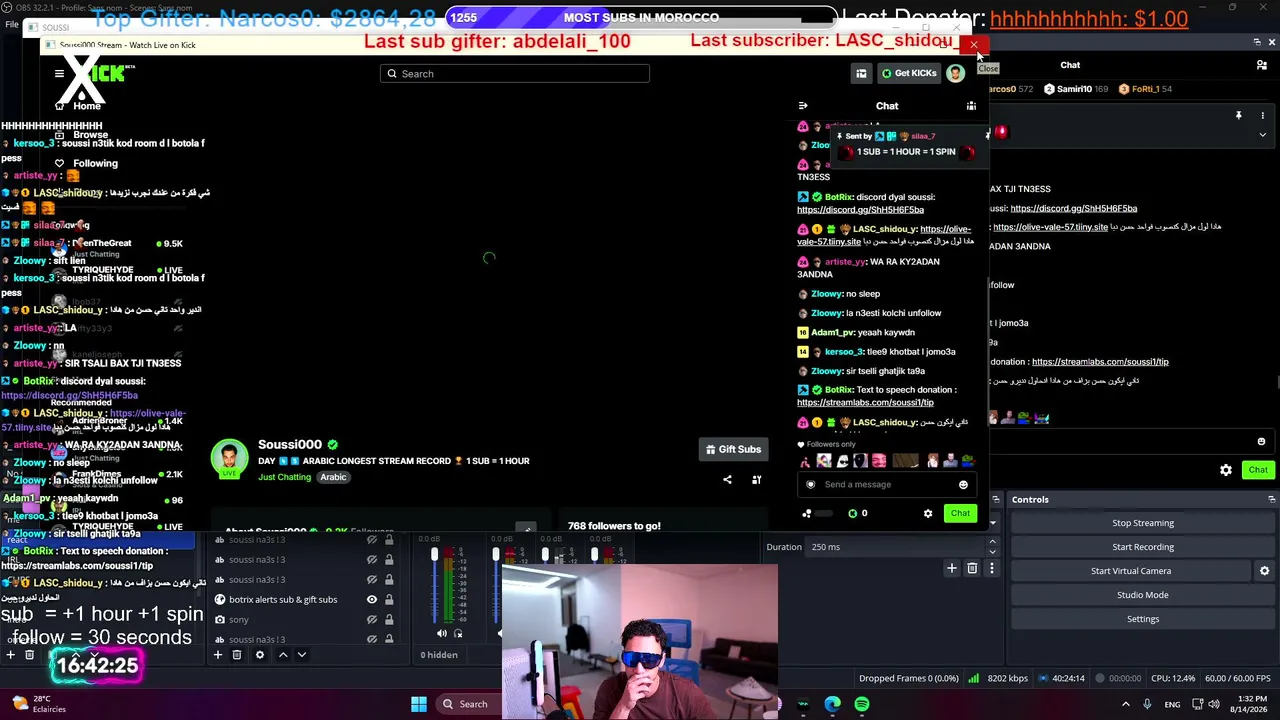Expand the pinned message chevron in OBS chat
The image size is (1280, 720).
tap(1262, 134)
